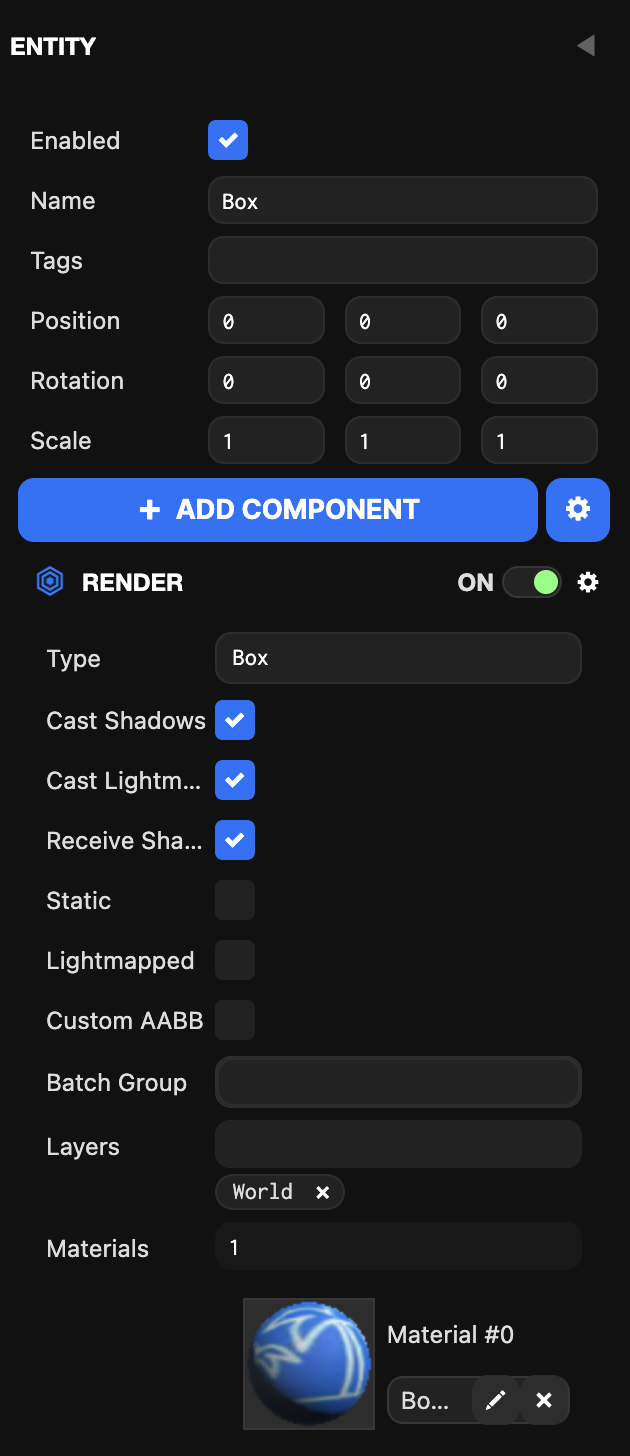The height and width of the screenshot is (1456, 630).
Task: Collapse the Entity panel with the arrow
Action: [x=586, y=46]
